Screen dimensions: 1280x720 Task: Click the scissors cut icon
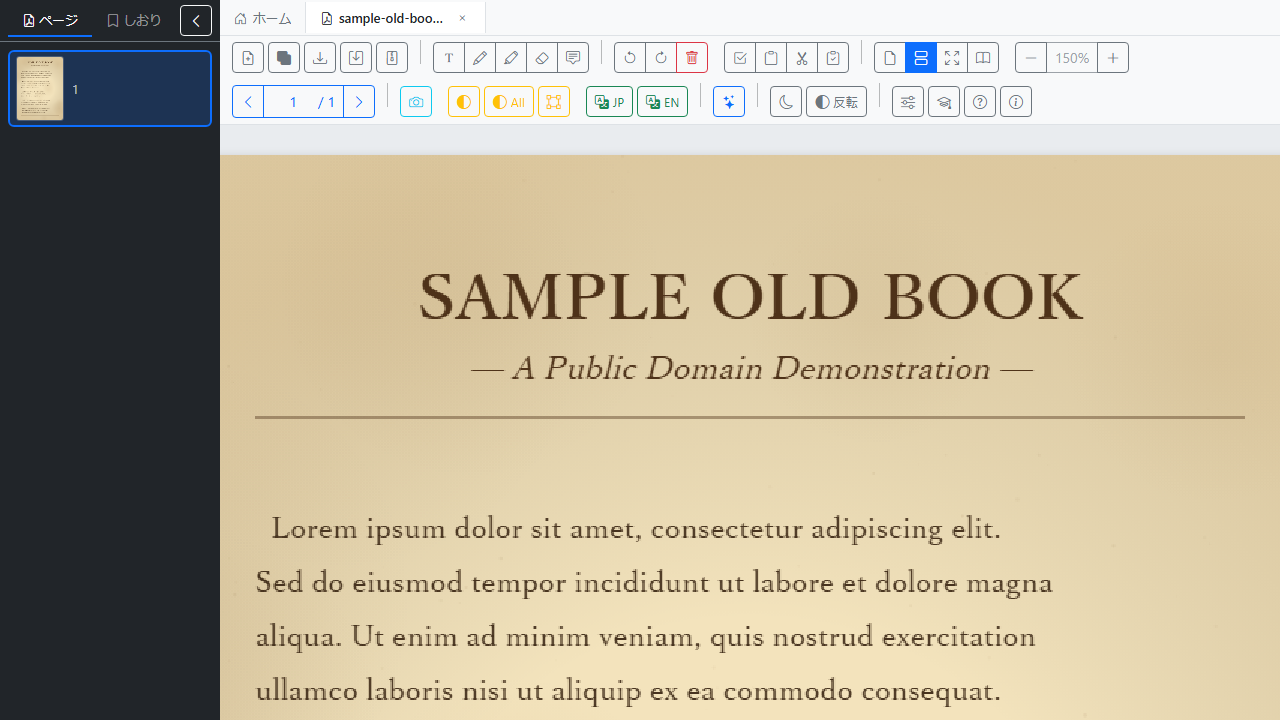[802, 58]
